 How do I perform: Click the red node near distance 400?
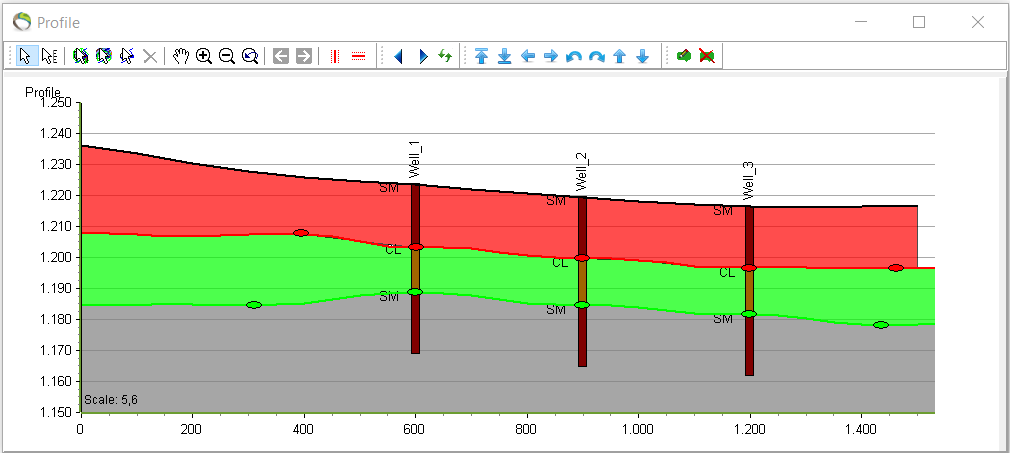pos(301,233)
